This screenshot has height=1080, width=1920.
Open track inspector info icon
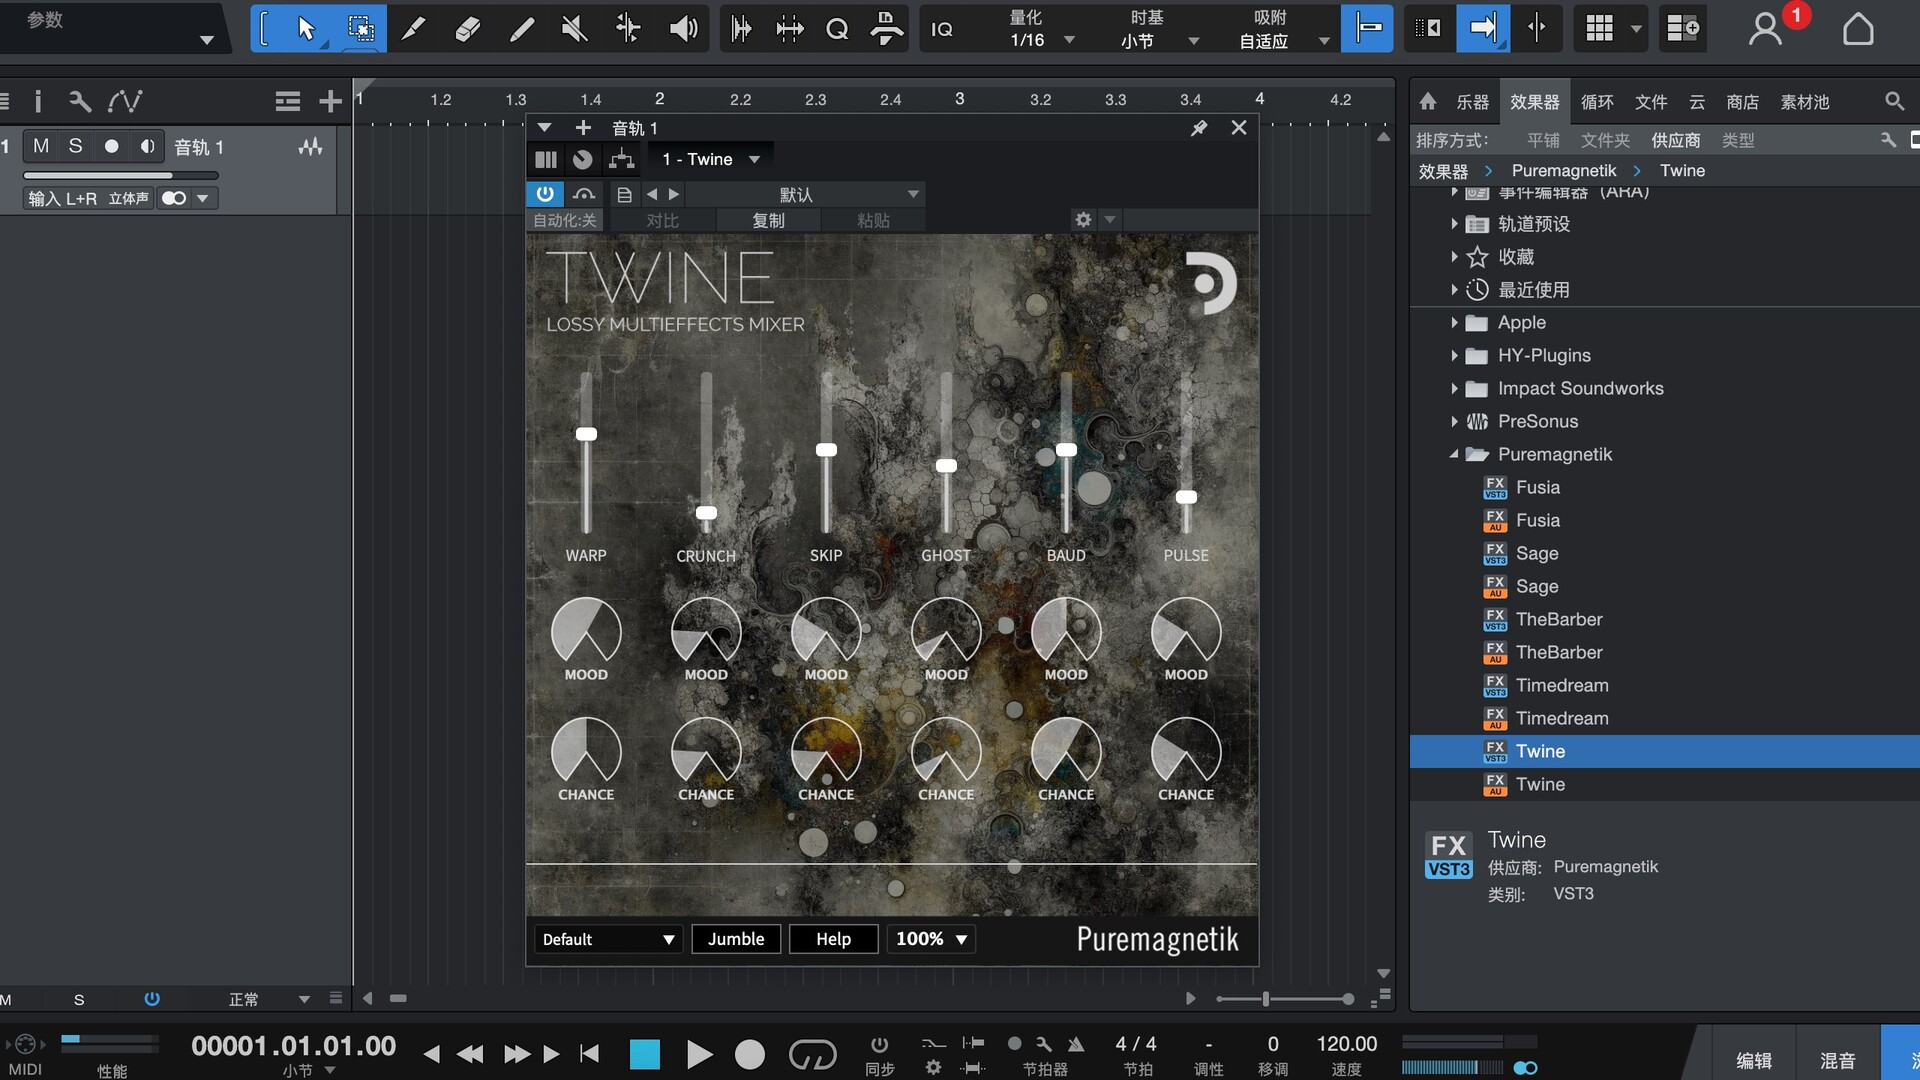pyautogui.click(x=38, y=101)
